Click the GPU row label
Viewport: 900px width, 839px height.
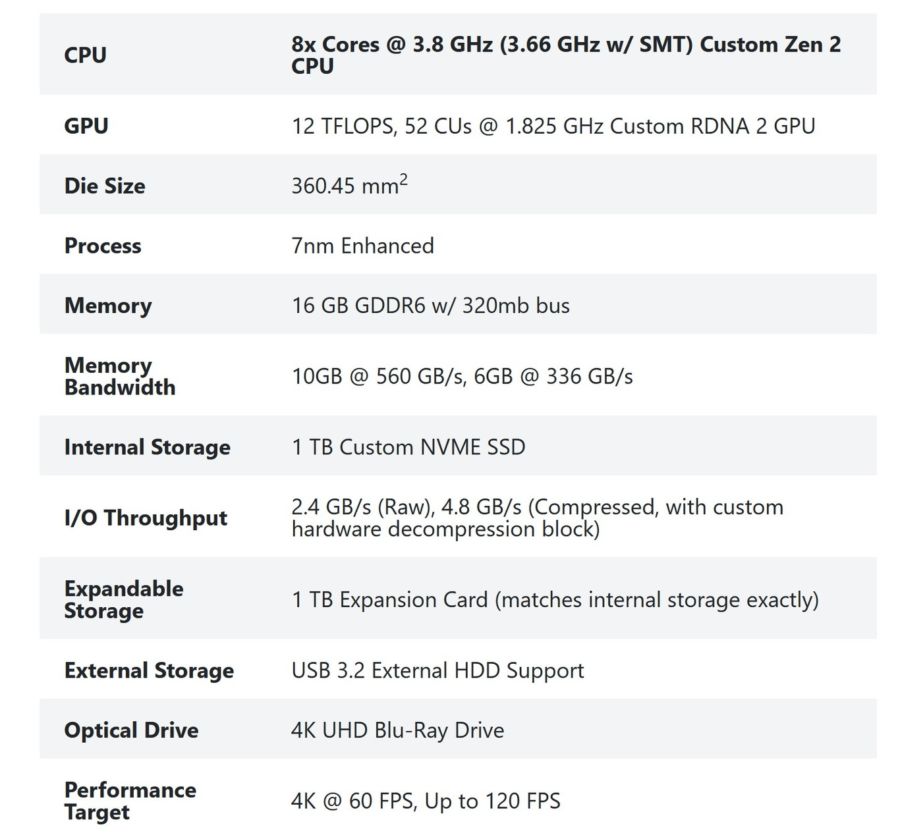(86, 126)
